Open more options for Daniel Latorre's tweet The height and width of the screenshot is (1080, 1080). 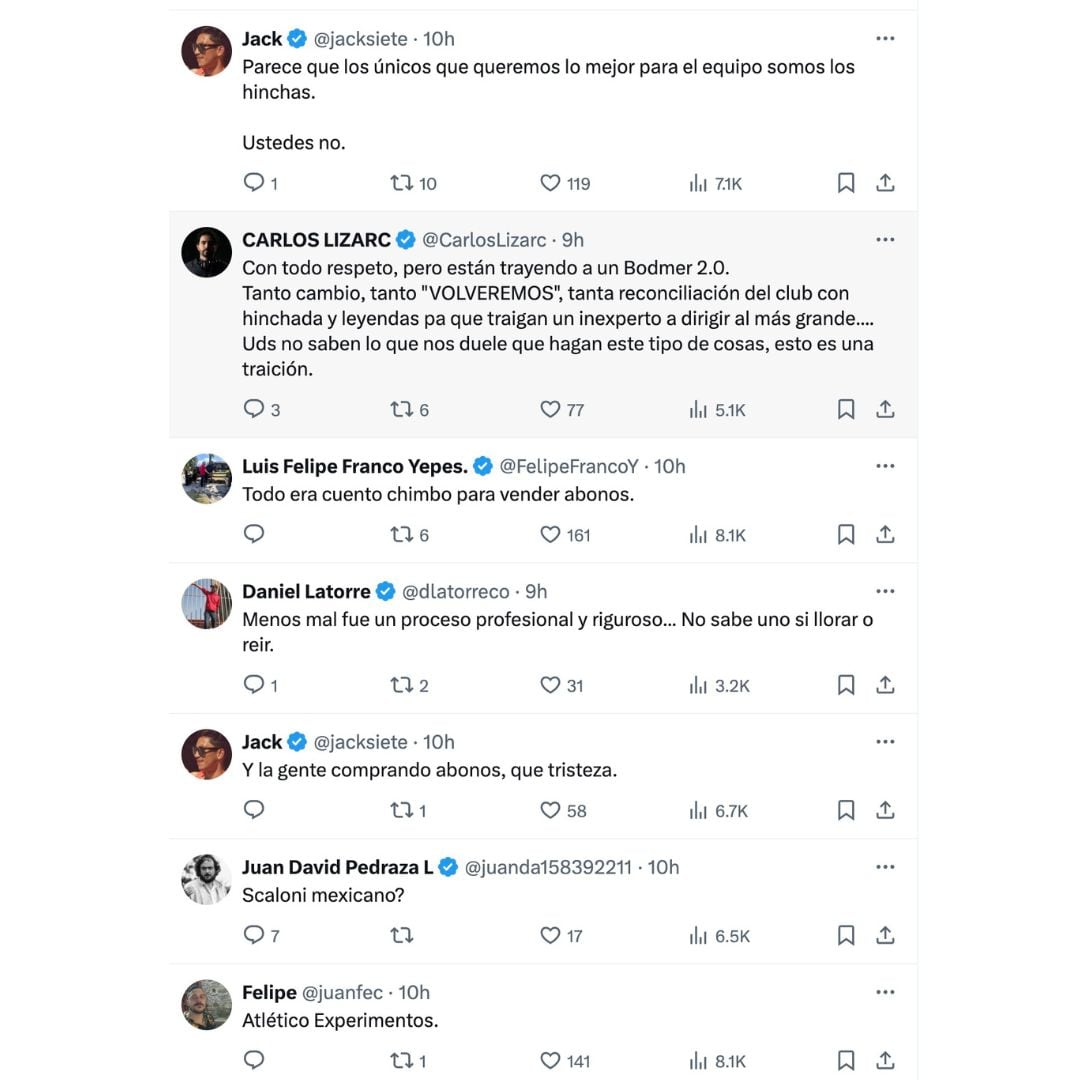coord(885,591)
